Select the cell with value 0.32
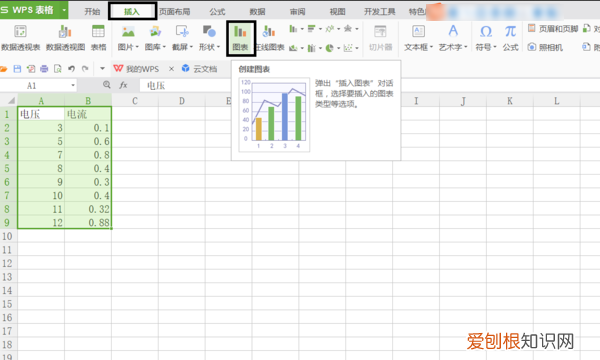The width and height of the screenshot is (600, 360). pos(88,209)
